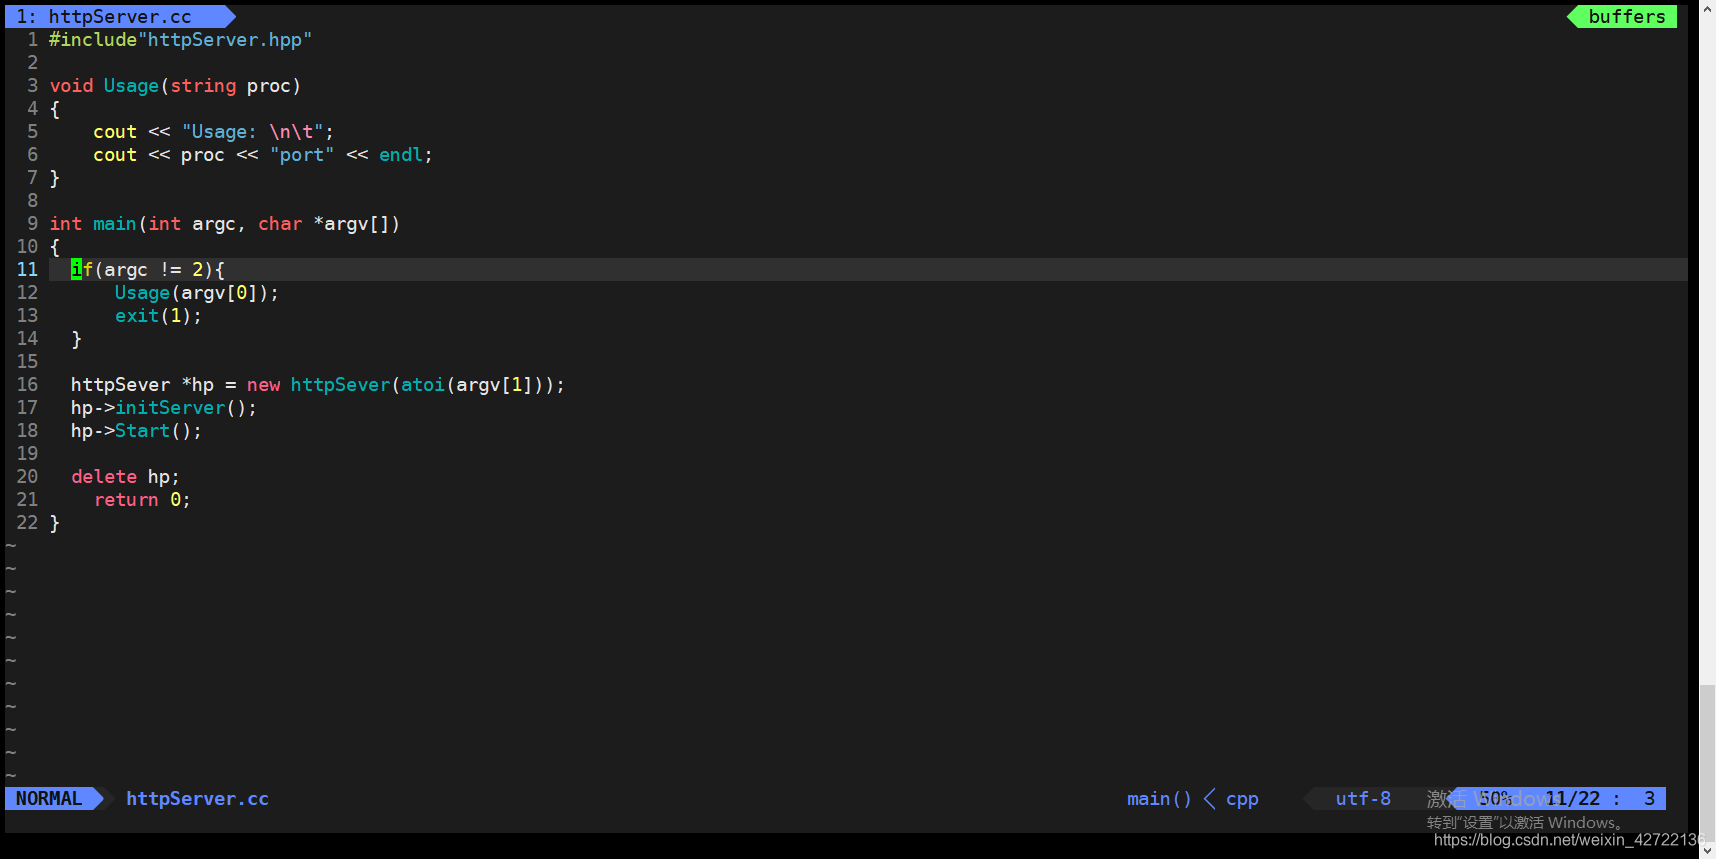
Task: Click the closing brace on line 22
Action: coord(55,523)
